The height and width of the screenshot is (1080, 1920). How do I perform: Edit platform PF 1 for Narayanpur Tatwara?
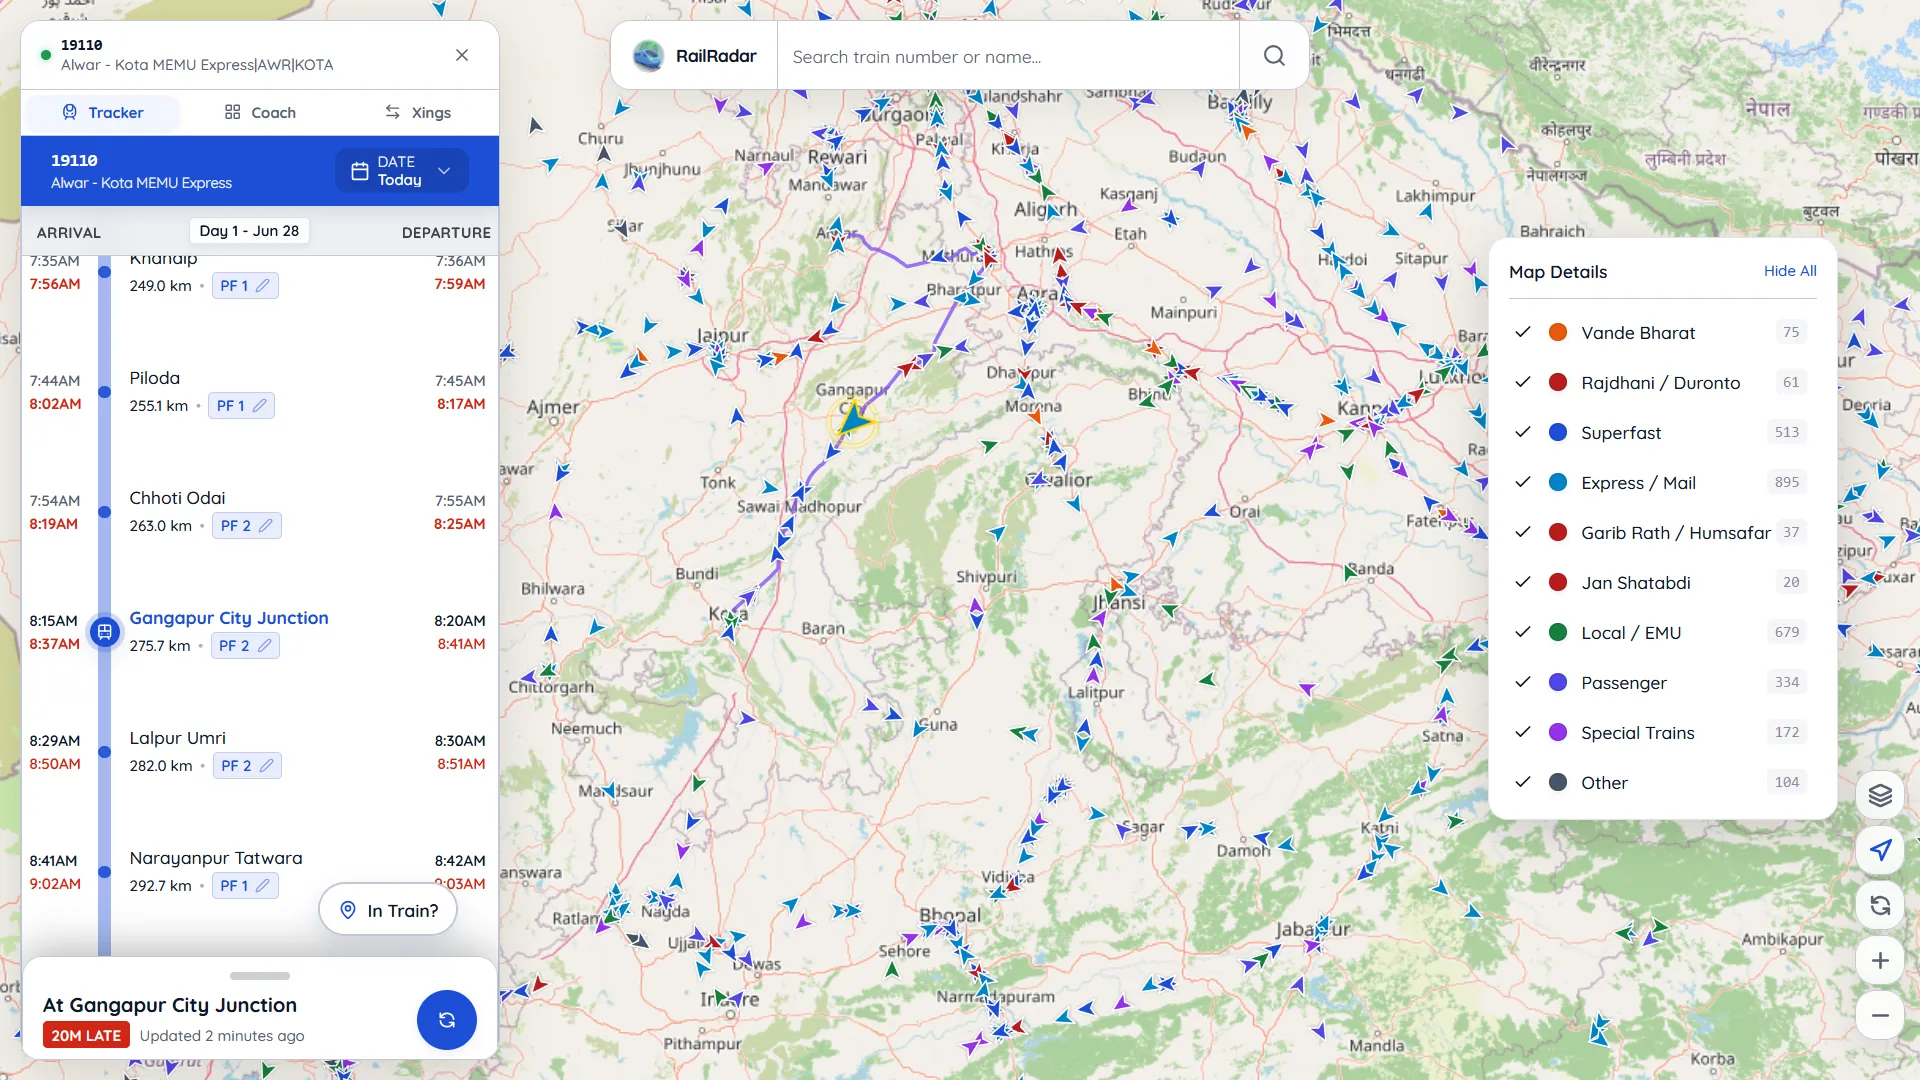[x=245, y=886]
